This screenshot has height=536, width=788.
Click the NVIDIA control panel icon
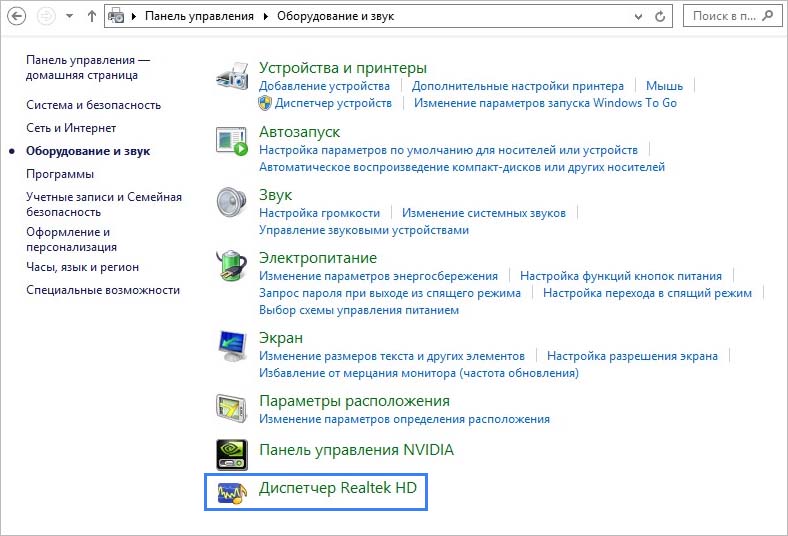click(232, 455)
